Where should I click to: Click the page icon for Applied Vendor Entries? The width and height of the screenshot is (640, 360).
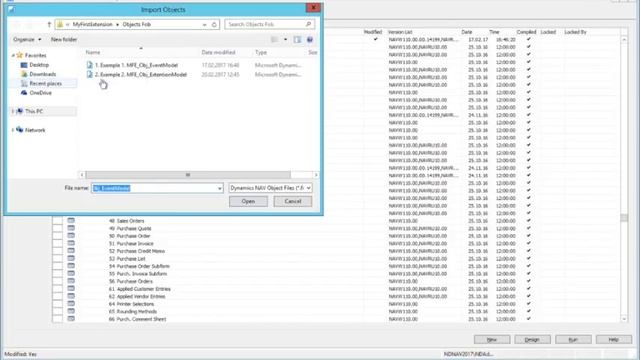[x=71, y=296]
